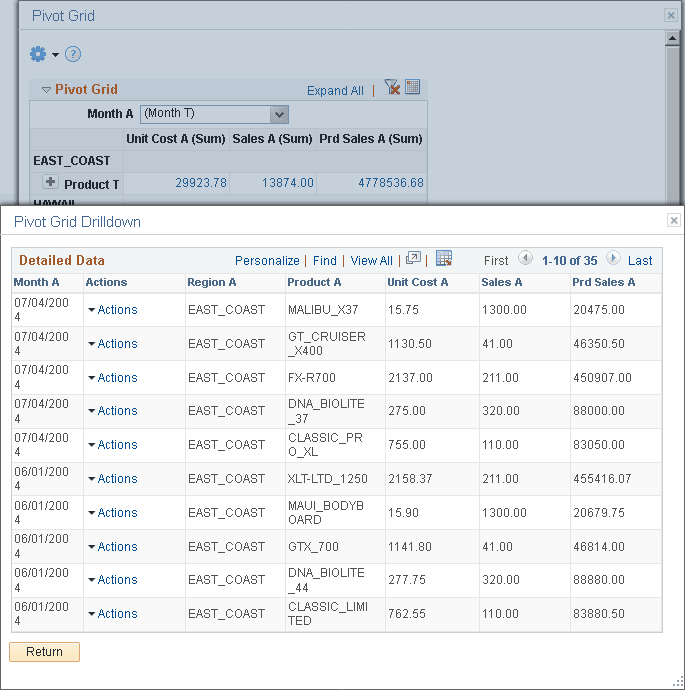Image resolution: width=685 pixels, height=690 pixels.
Task: Open Actions for the MAUI_BODYBOARD row
Action: pyautogui.click(x=113, y=513)
